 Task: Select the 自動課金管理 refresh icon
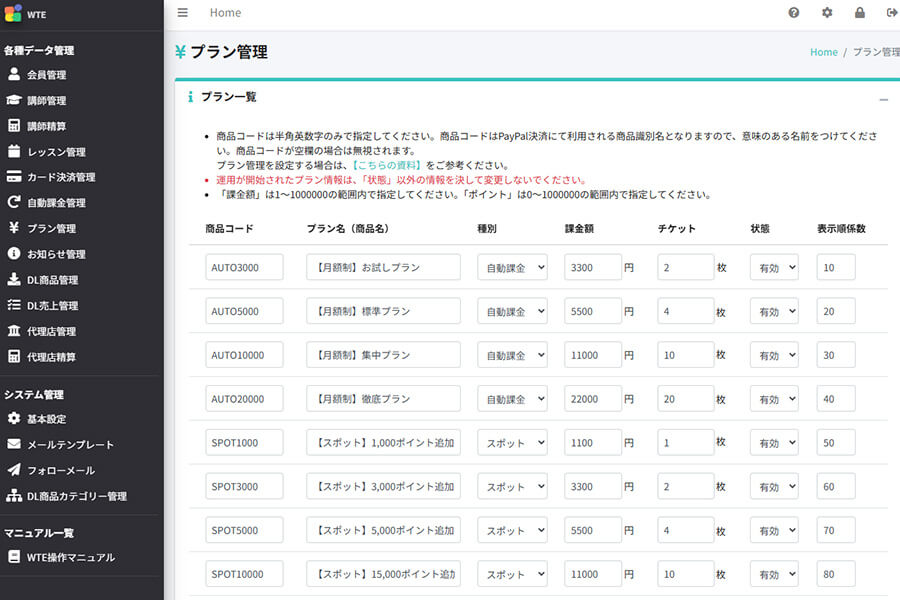coord(14,202)
